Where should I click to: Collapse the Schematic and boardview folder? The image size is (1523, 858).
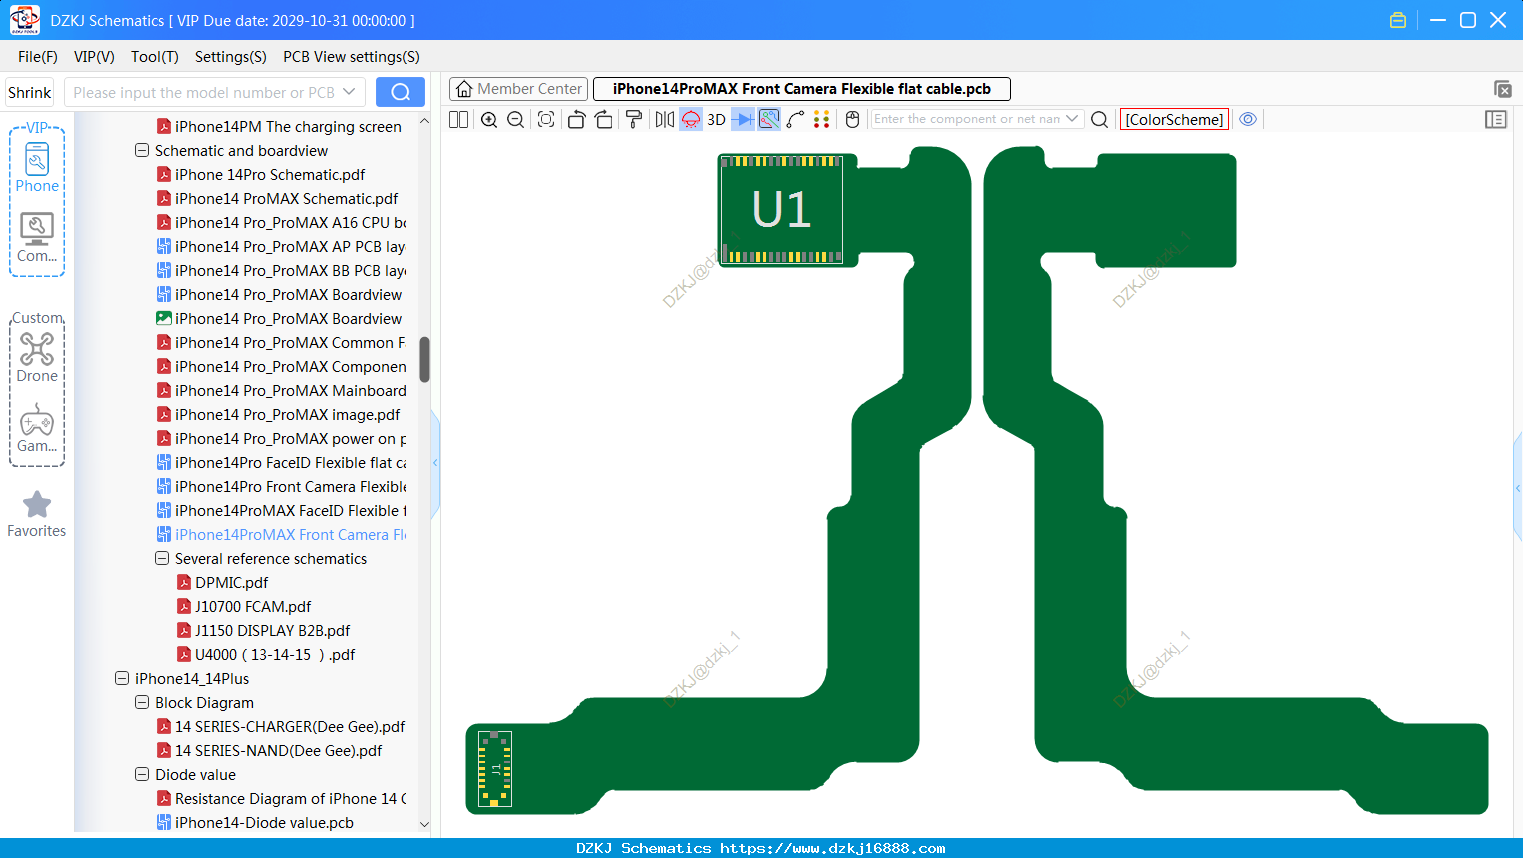pyautogui.click(x=142, y=151)
